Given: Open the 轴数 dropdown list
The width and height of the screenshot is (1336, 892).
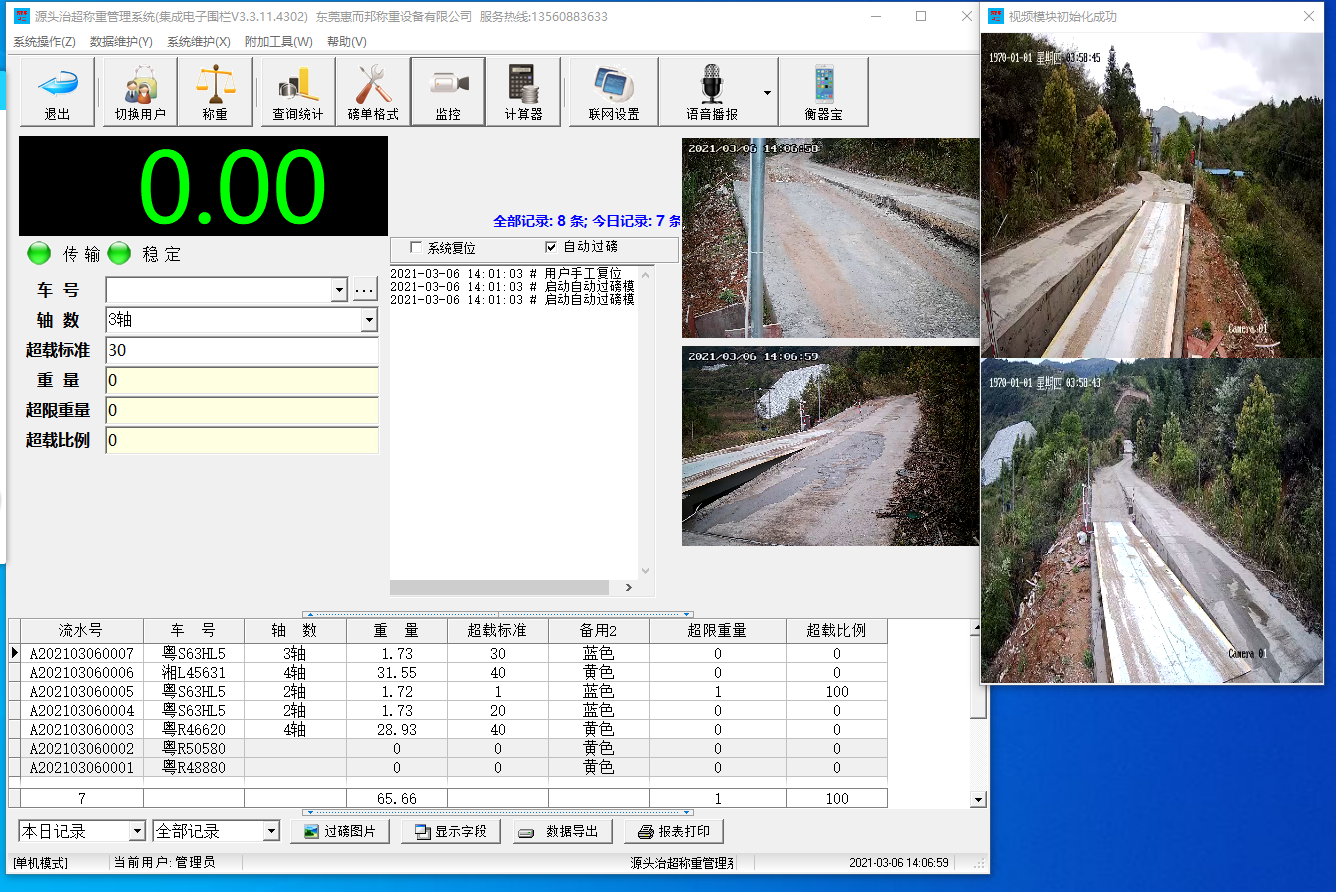Looking at the screenshot, I should 369,320.
